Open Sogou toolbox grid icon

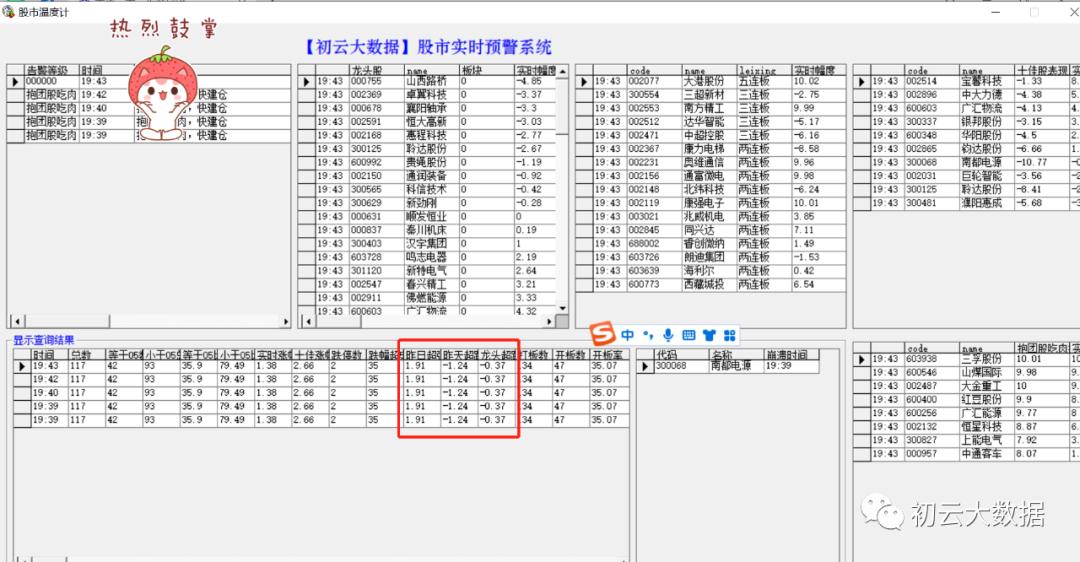tap(729, 335)
